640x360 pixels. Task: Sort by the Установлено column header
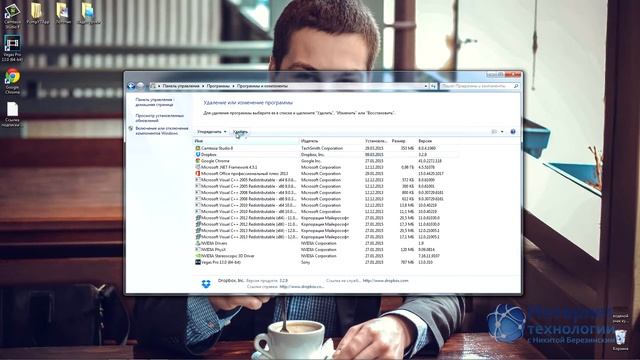pos(377,141)
